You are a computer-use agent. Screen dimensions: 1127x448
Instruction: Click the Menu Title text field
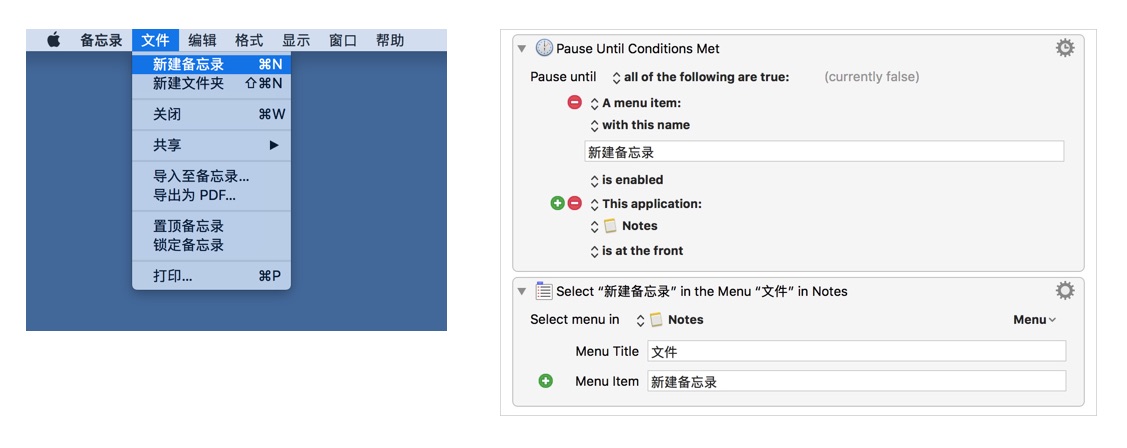pos(856,351)
